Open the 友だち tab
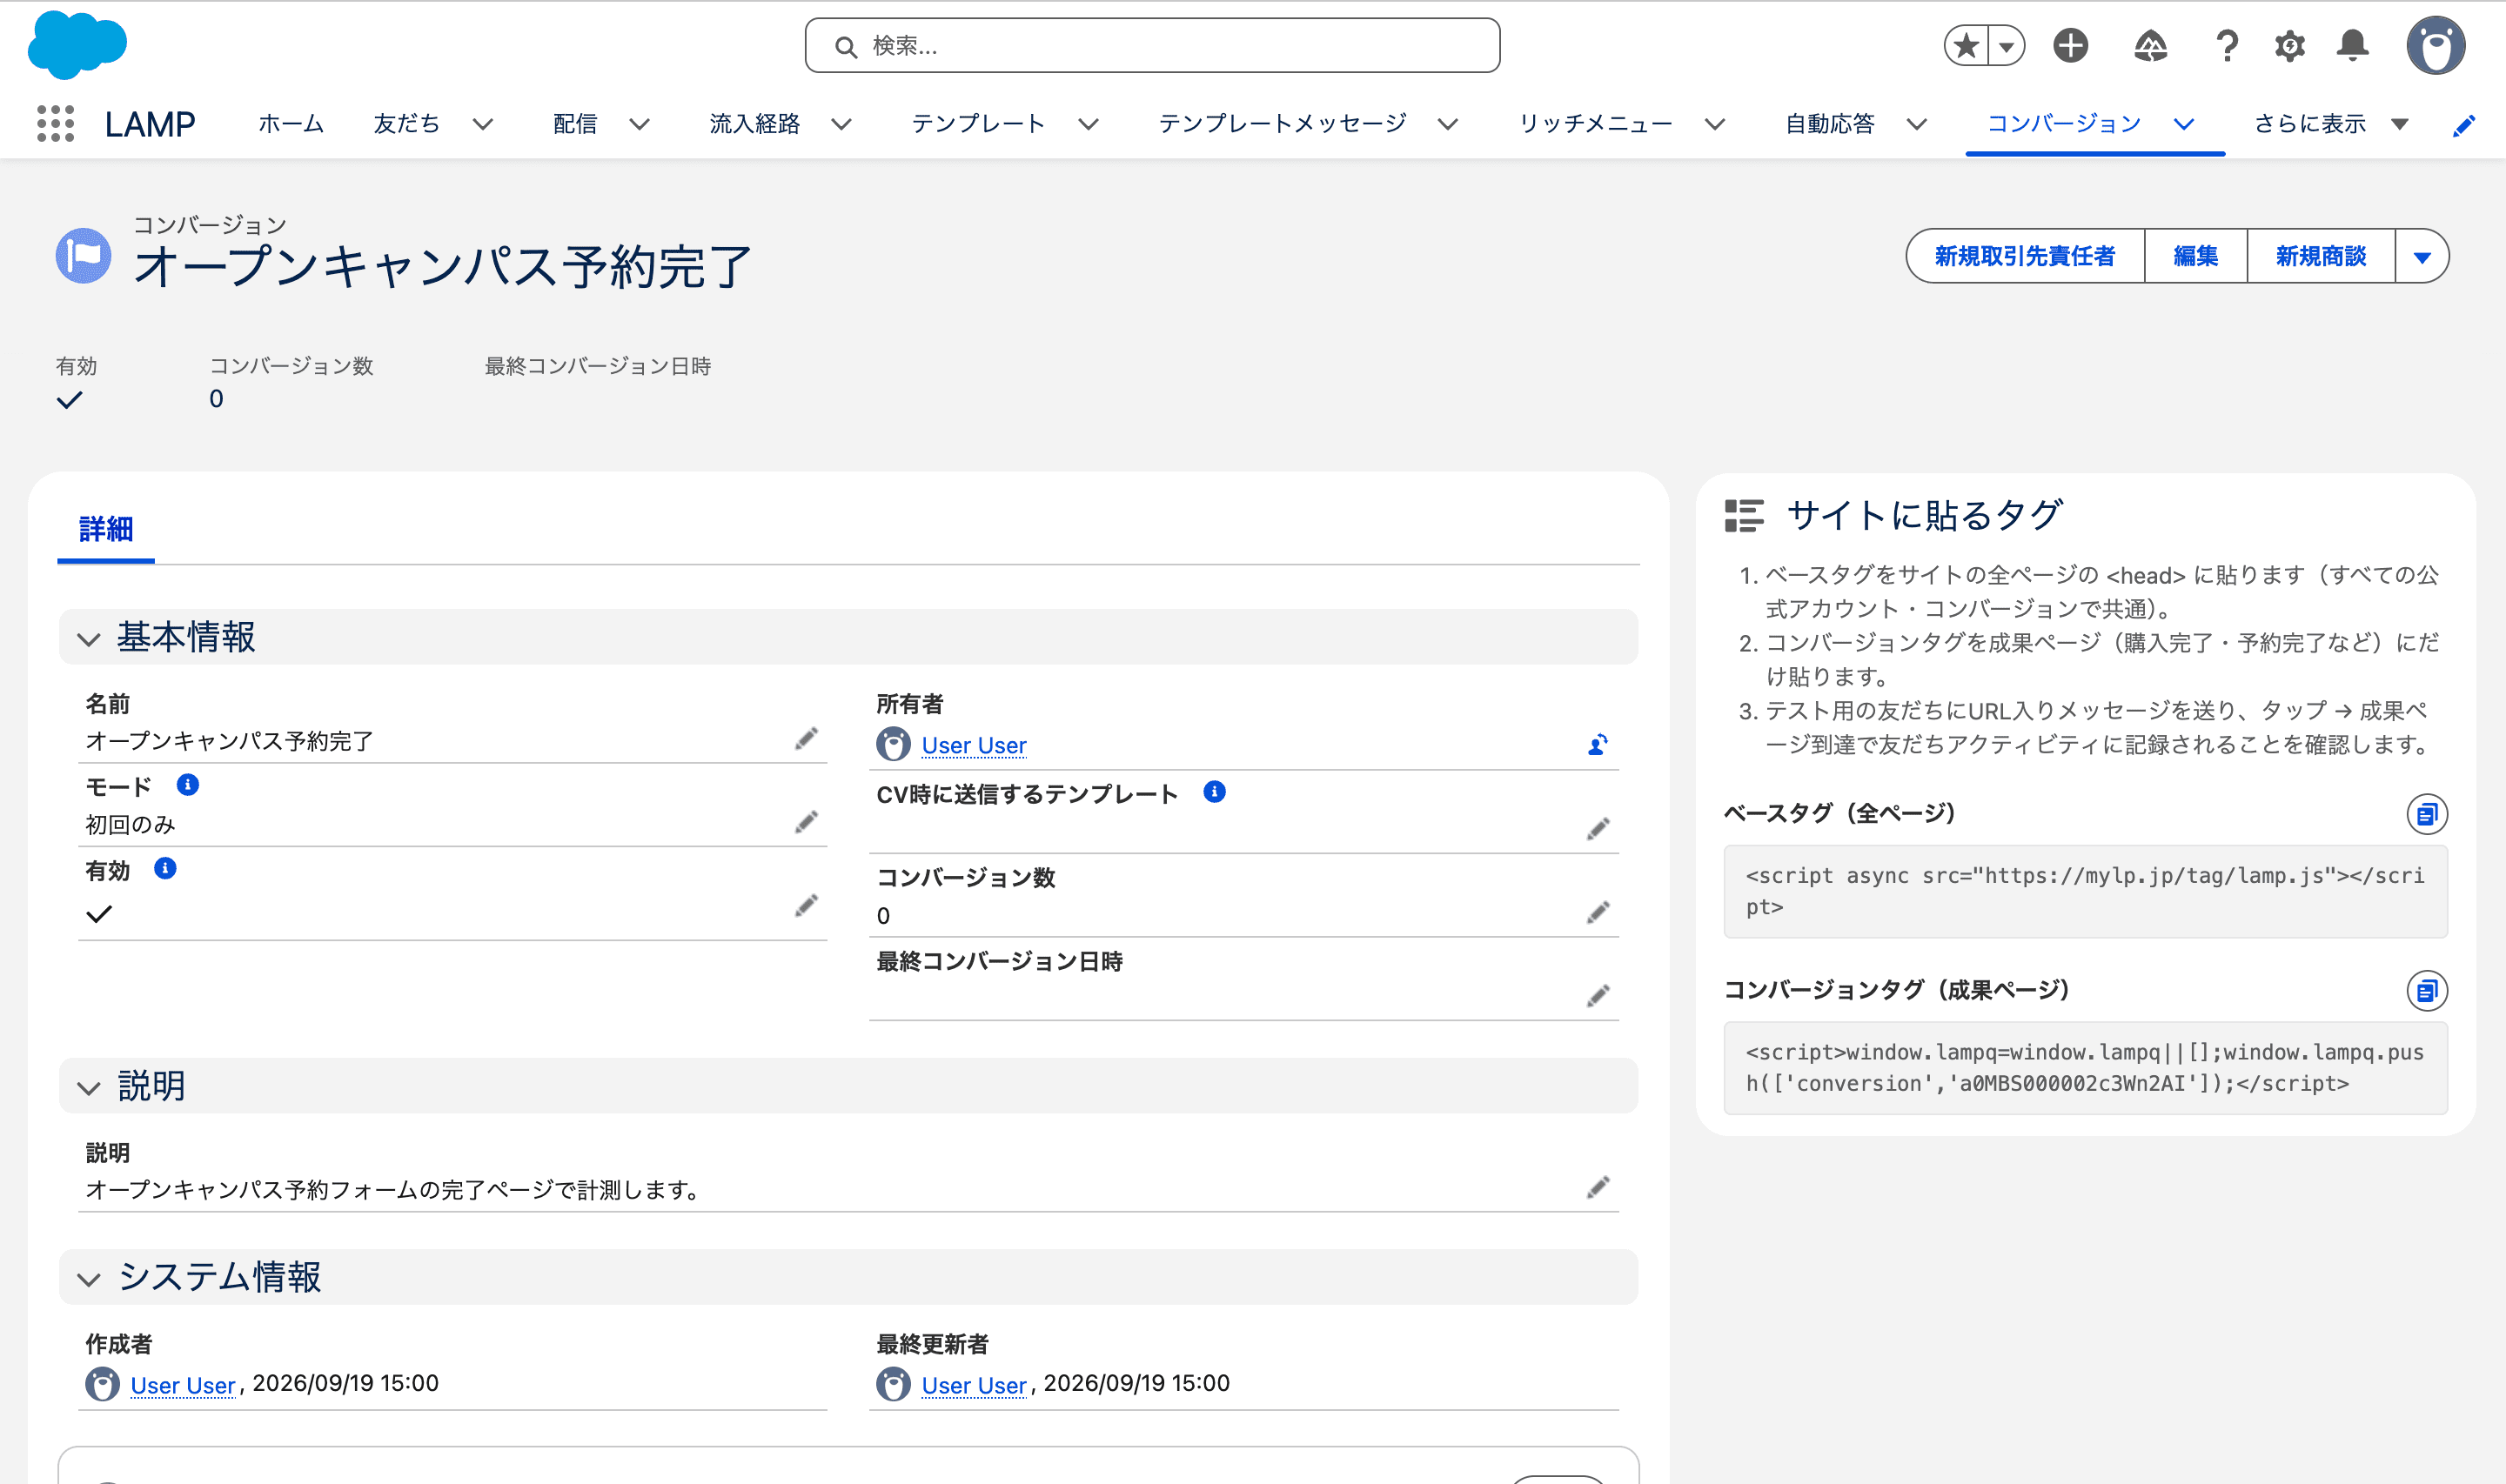Image resolution: width=2506 pixels, height=1484 pixels. (x=407, y=124)
